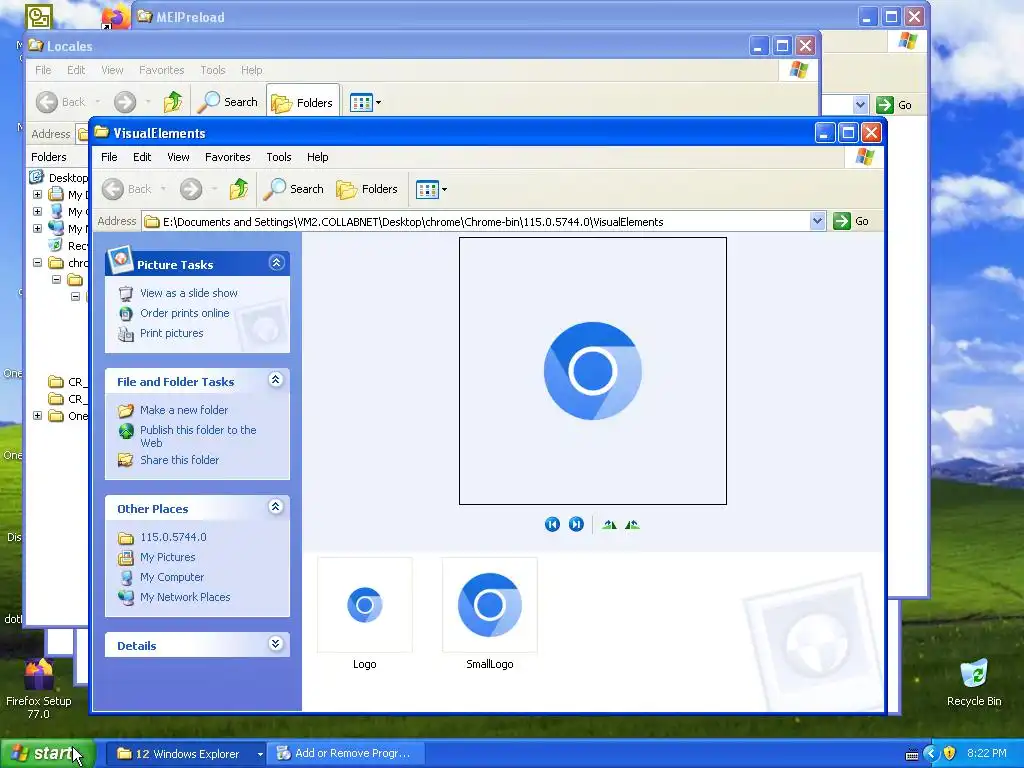Click Search in the VisualElements toolbar
Screen dimensions: 1024x768
(x=294, y=189)
